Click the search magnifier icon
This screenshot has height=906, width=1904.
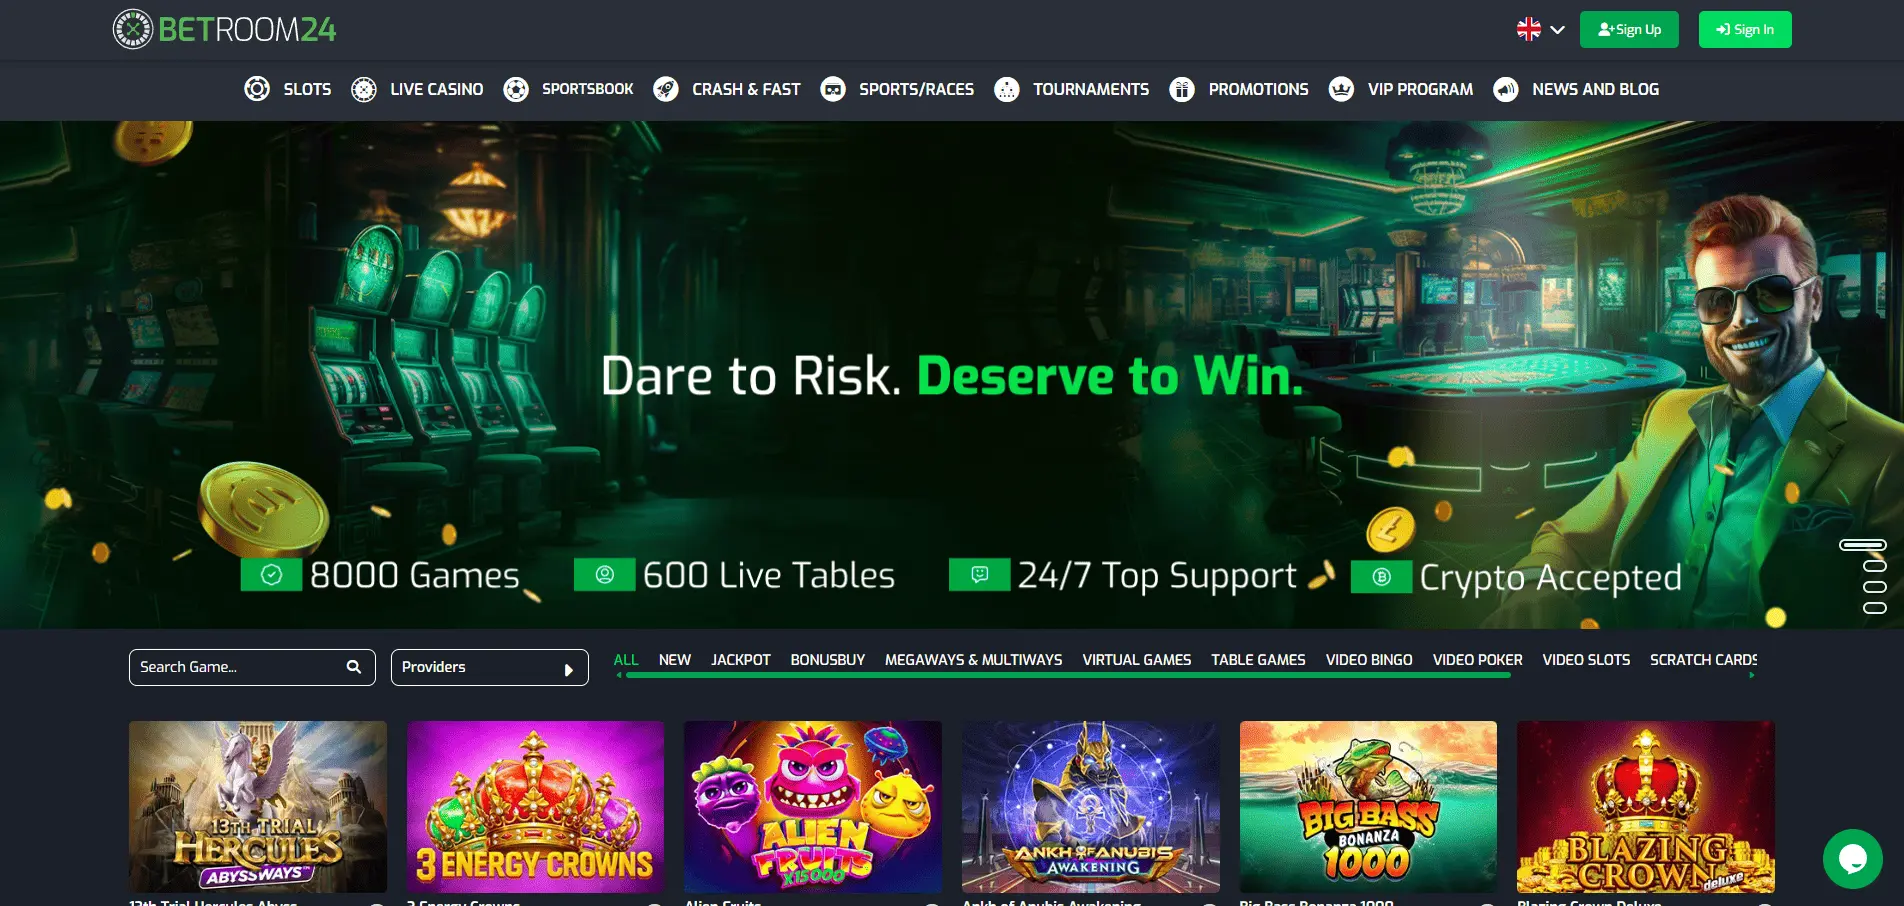[x=354, y=667]
